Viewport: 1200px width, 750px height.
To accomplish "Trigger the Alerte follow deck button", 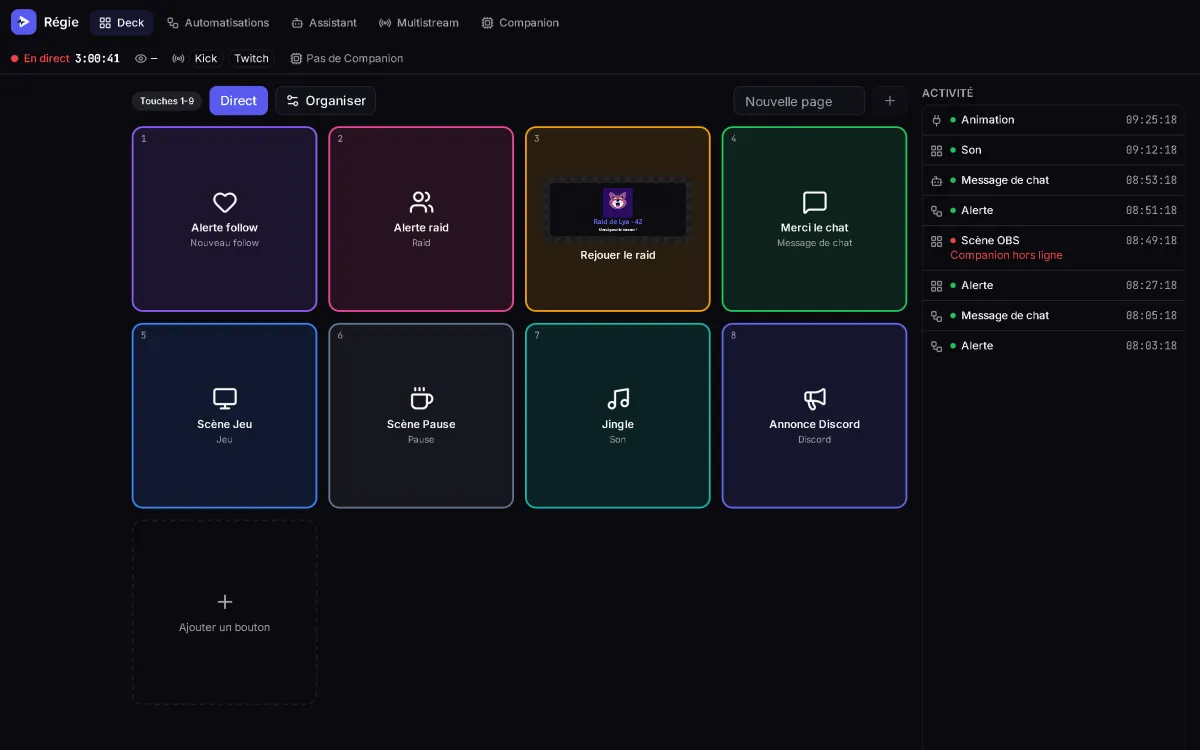I will [x=225, y=219].
